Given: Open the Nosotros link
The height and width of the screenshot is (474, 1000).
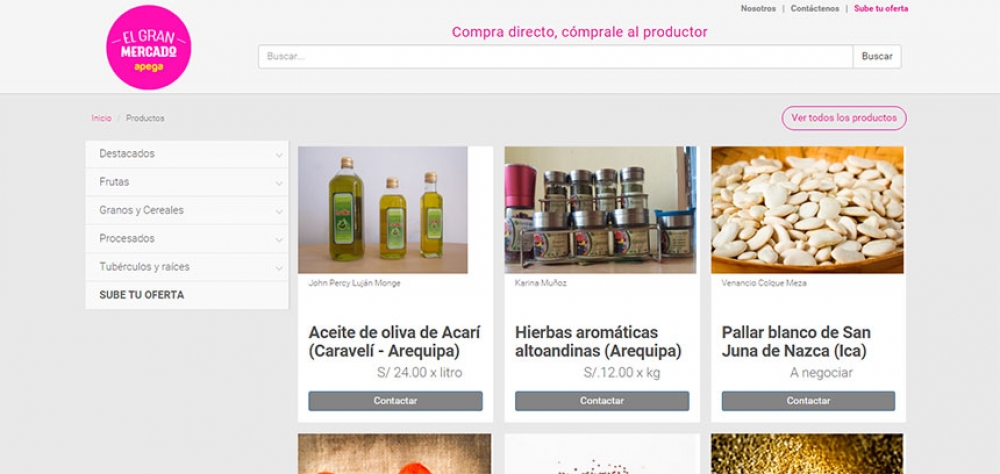Looking at the screenshot, I should tap(758, 8).
